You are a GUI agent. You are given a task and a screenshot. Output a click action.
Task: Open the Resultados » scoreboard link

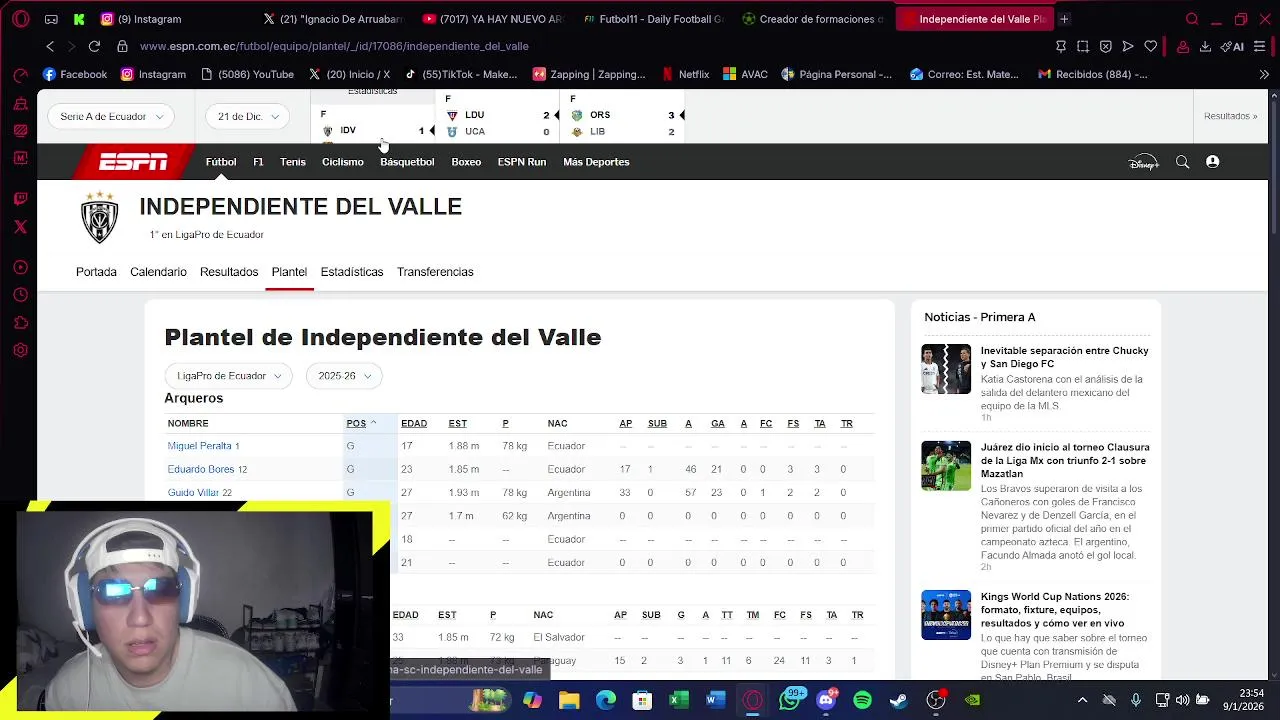(1230, 116)
